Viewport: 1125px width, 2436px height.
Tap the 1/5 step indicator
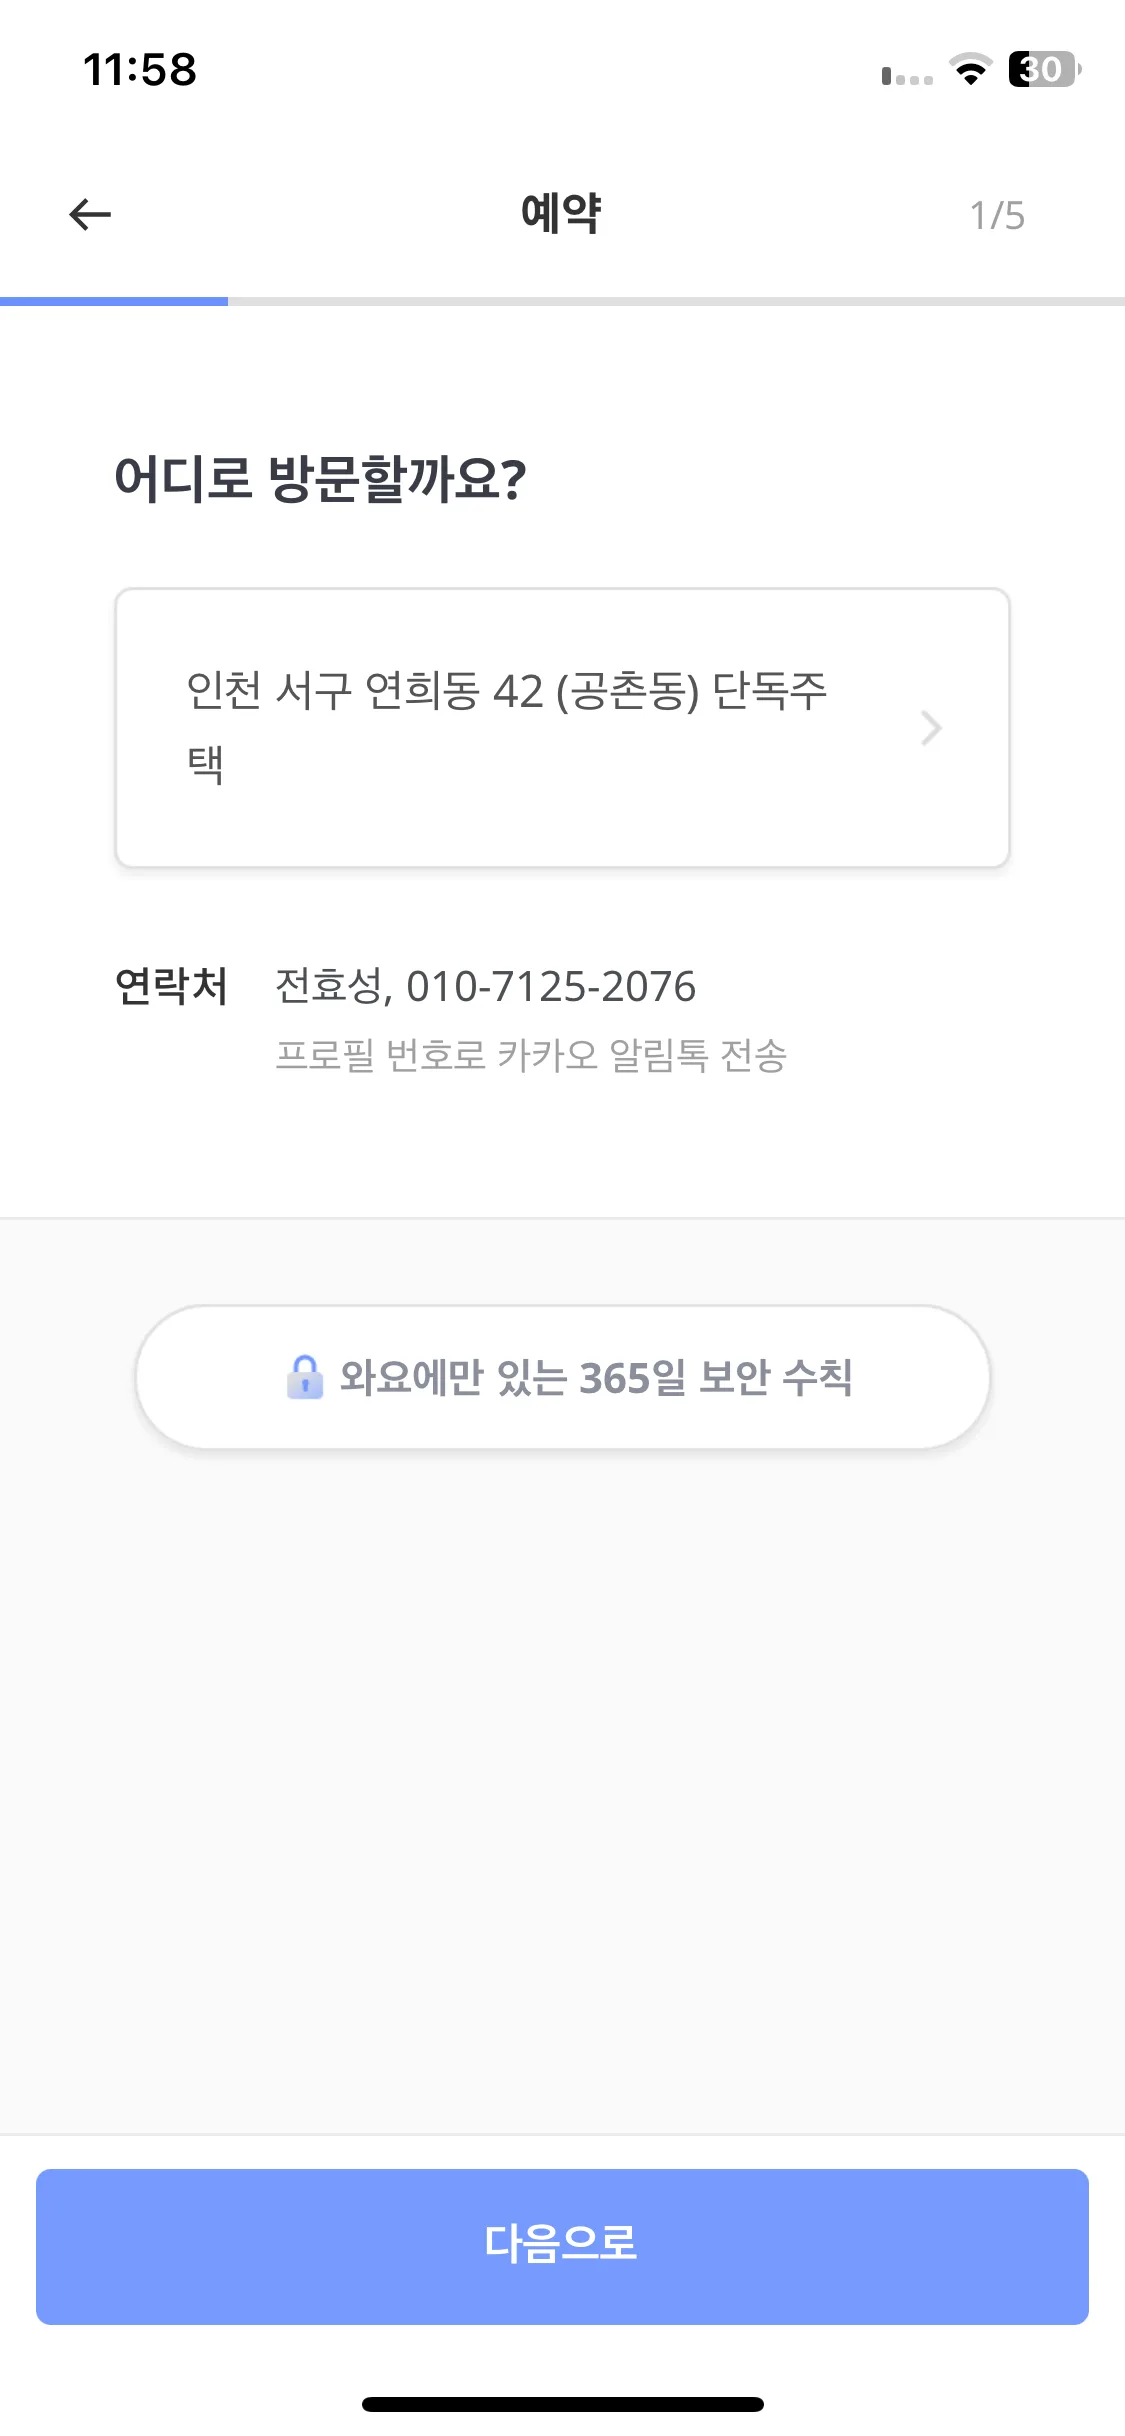click(997, 215)
